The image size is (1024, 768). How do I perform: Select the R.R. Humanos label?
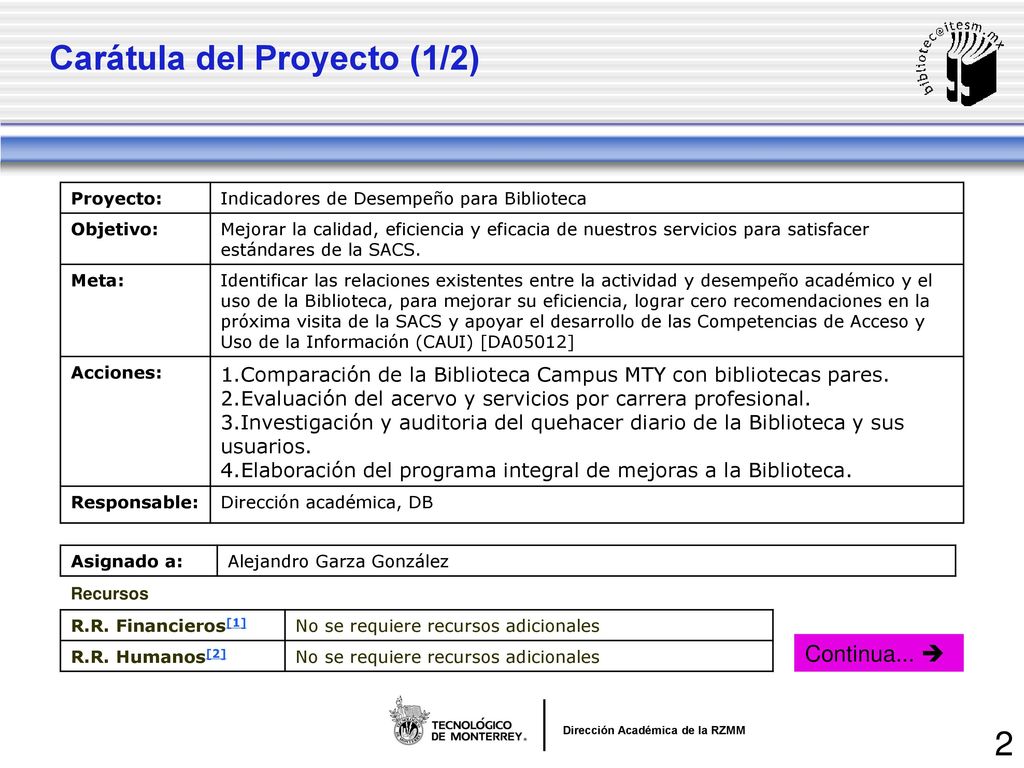tap(138, 656)
